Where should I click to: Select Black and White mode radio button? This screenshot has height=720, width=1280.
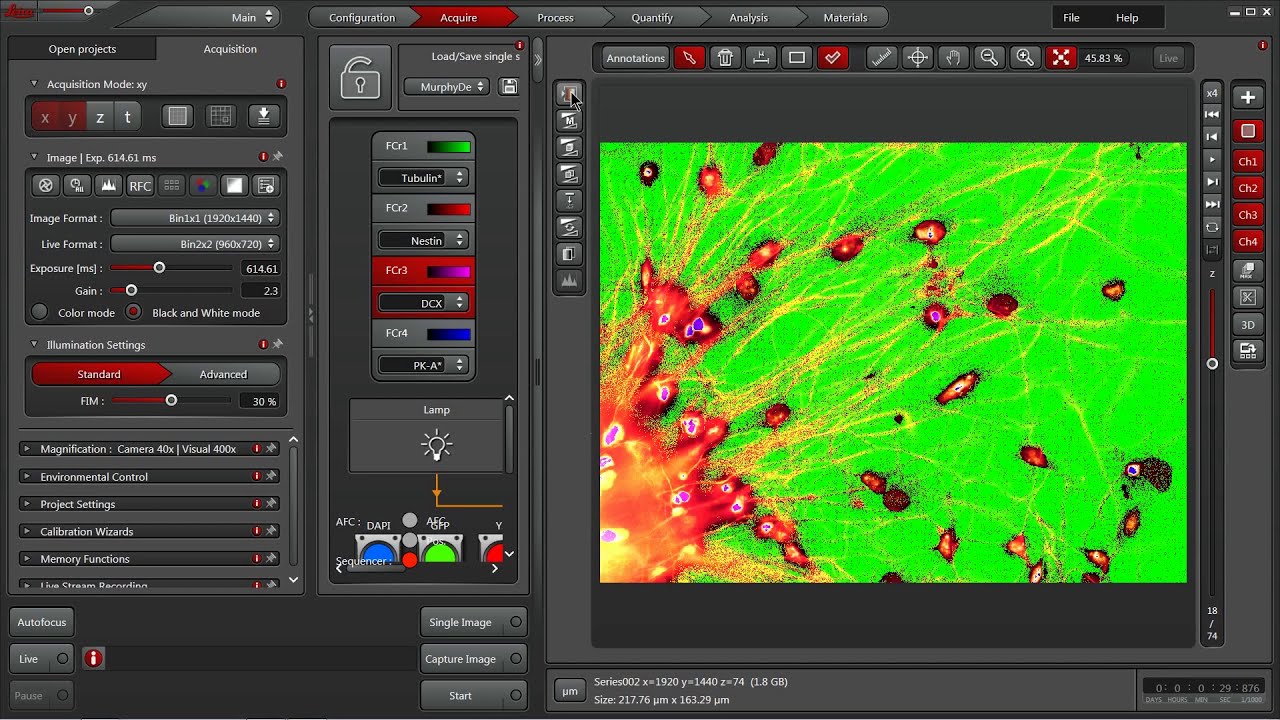pyautogui.click(x=133, y=312)
